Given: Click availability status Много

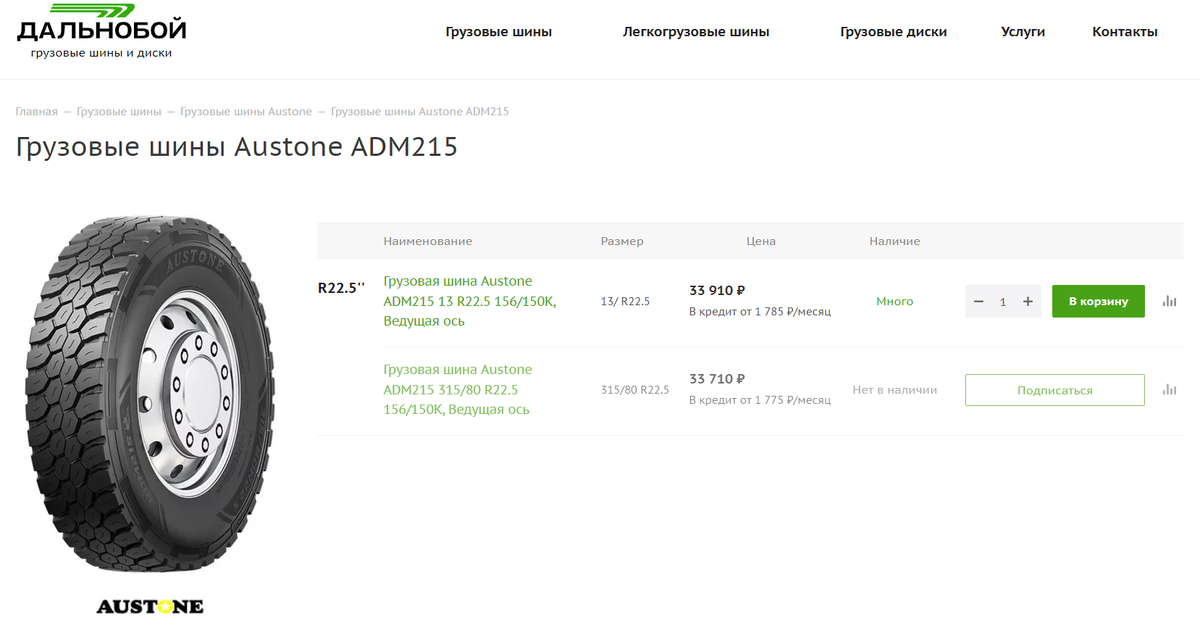Looking at the screenshot, I should [x=895, y=301].
